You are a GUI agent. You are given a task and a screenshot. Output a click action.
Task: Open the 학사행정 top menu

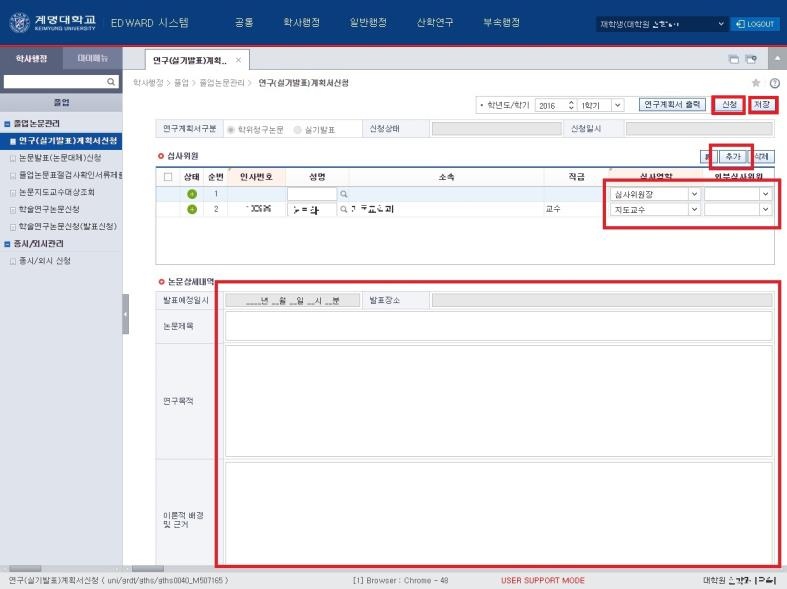click(301, 22)
